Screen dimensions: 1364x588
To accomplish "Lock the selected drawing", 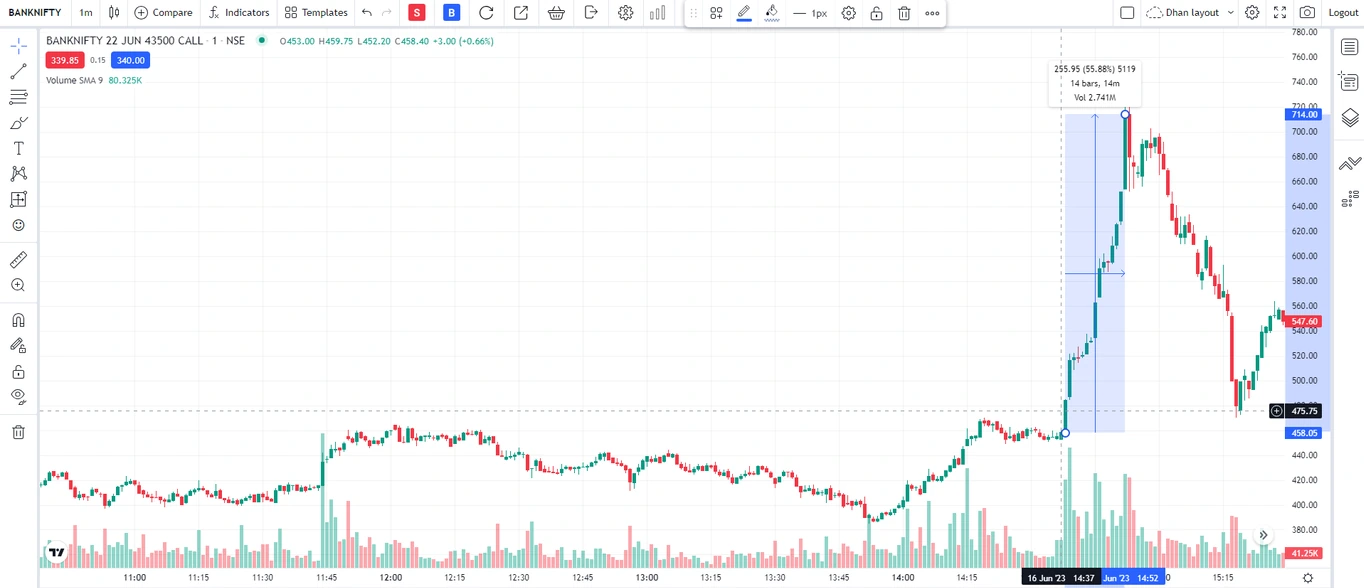I will (876, 13).
